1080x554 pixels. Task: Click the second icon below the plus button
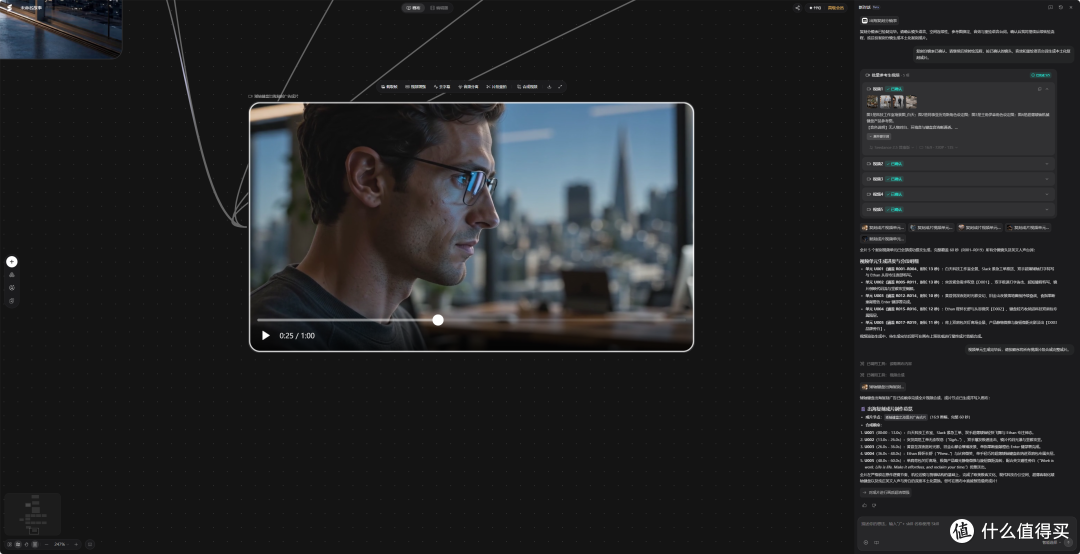(12, 275)
